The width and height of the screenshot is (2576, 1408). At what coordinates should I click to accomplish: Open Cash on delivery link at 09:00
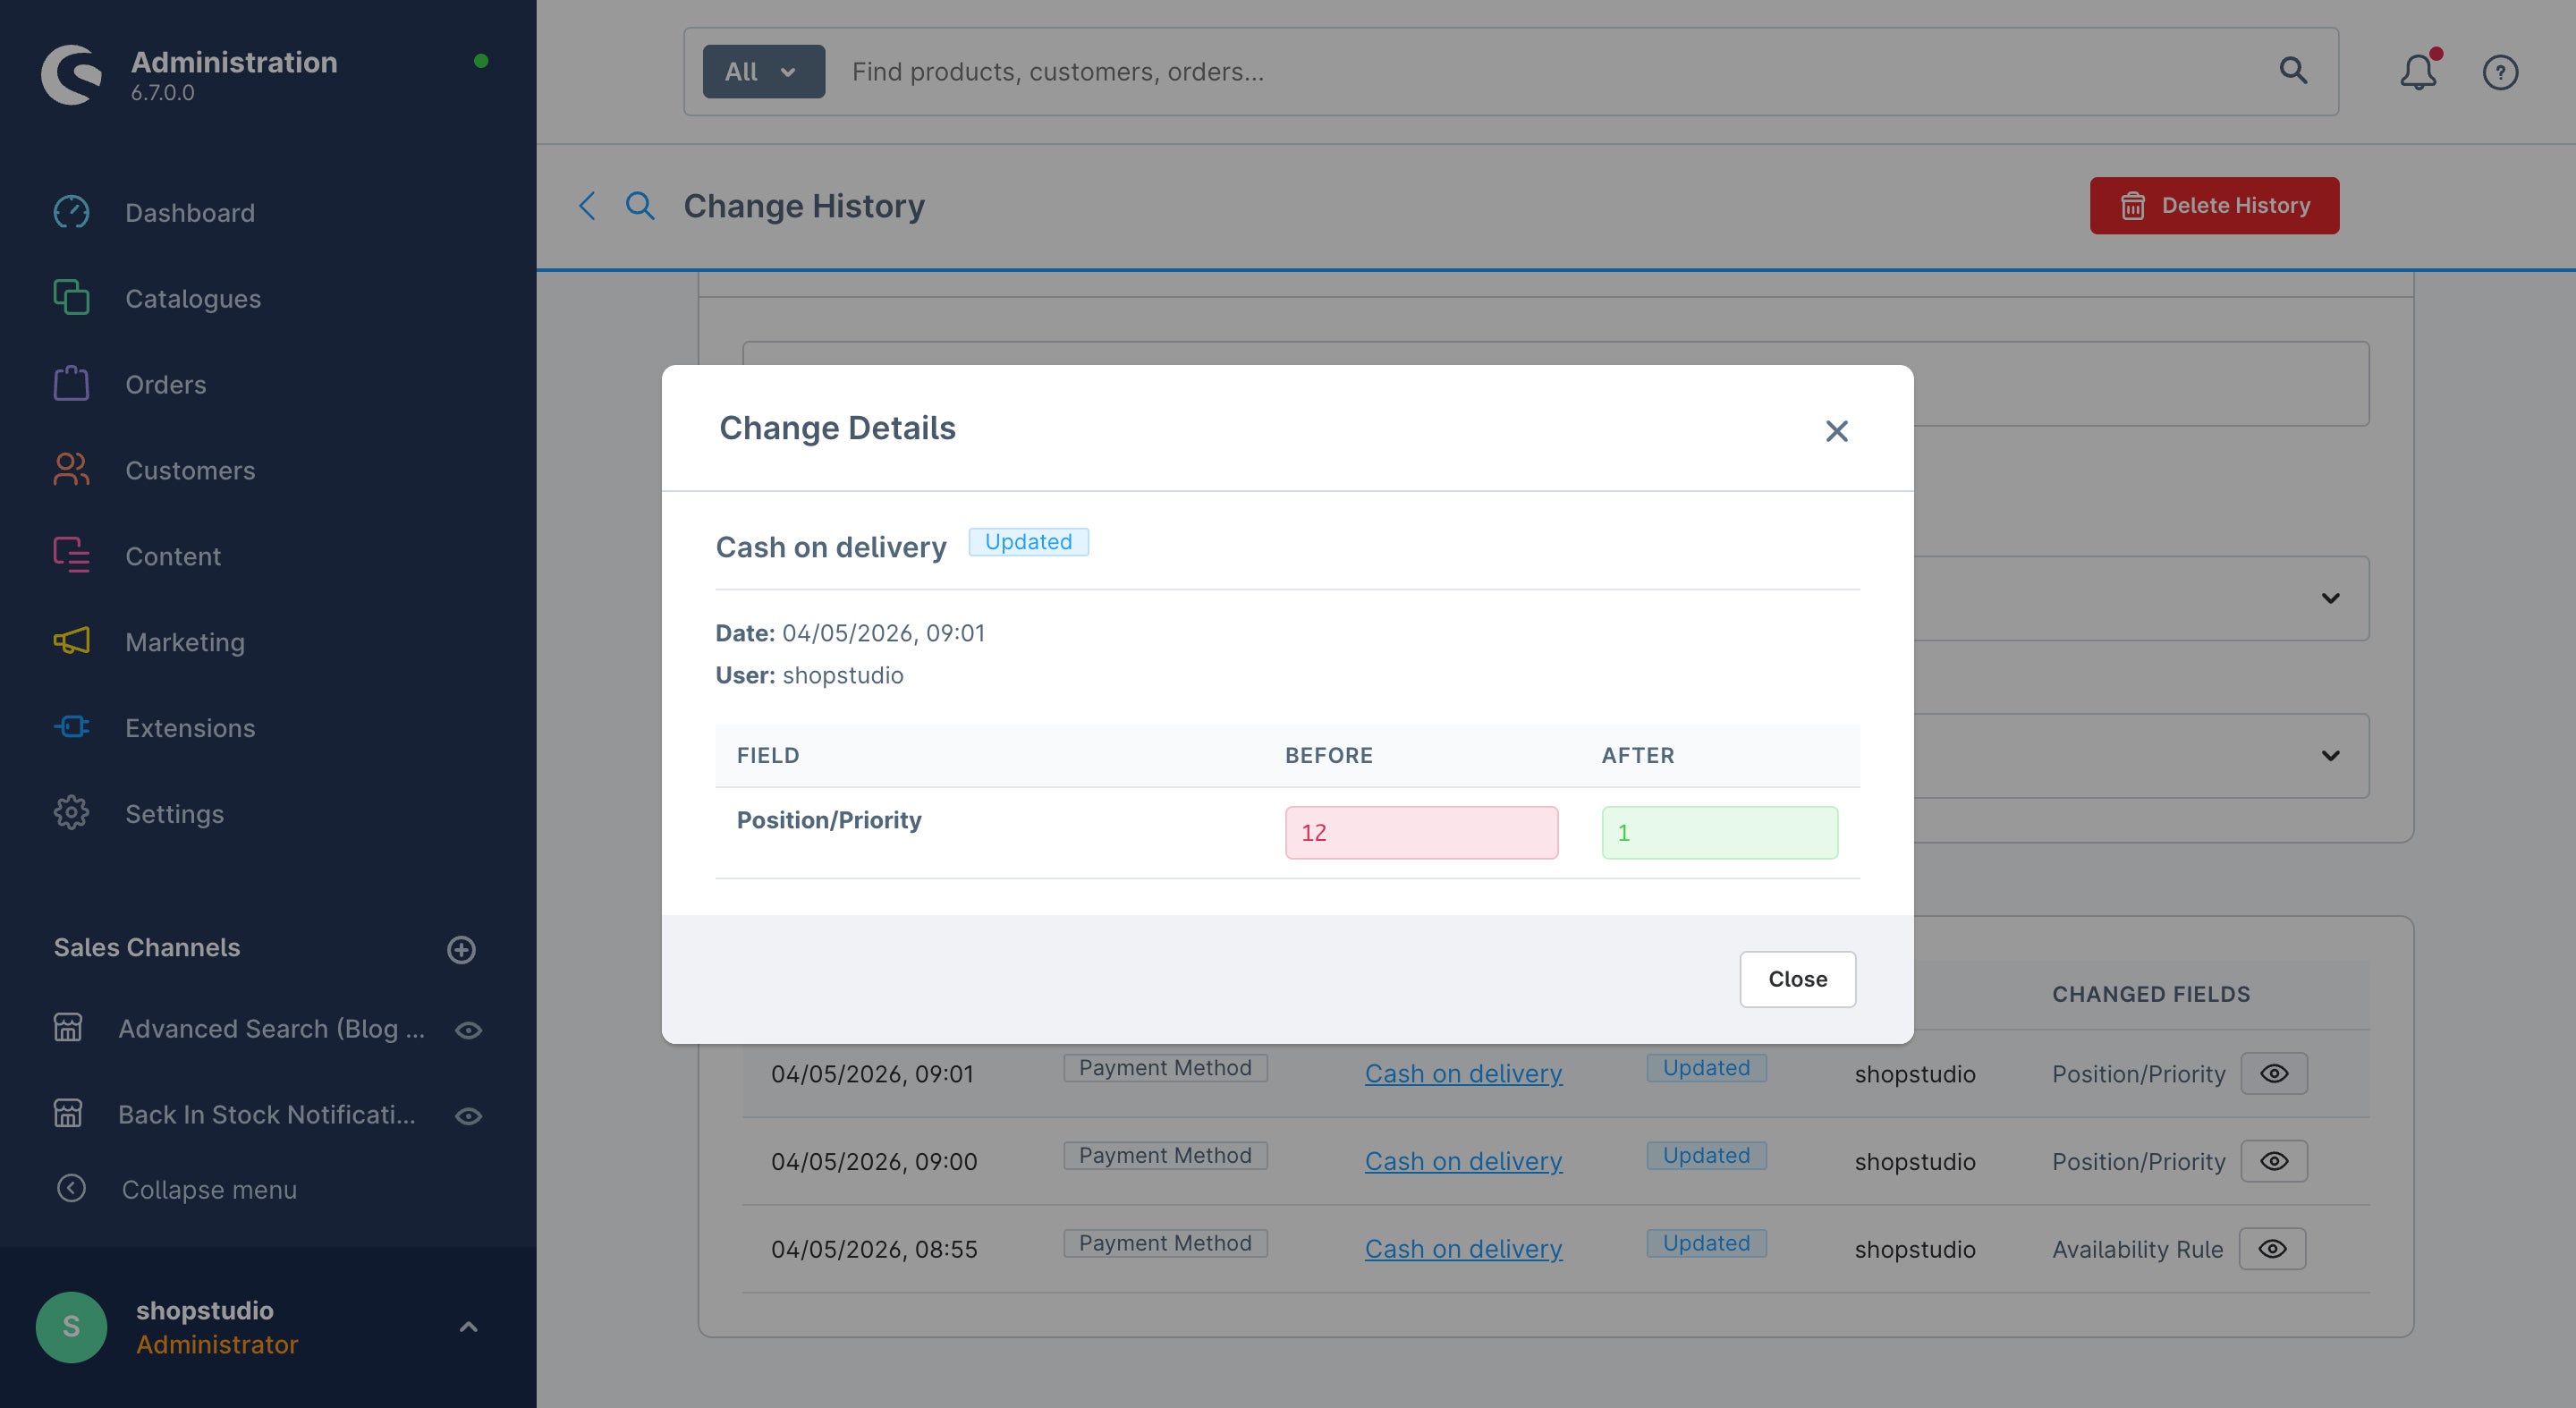[x=1463, y=1161]
